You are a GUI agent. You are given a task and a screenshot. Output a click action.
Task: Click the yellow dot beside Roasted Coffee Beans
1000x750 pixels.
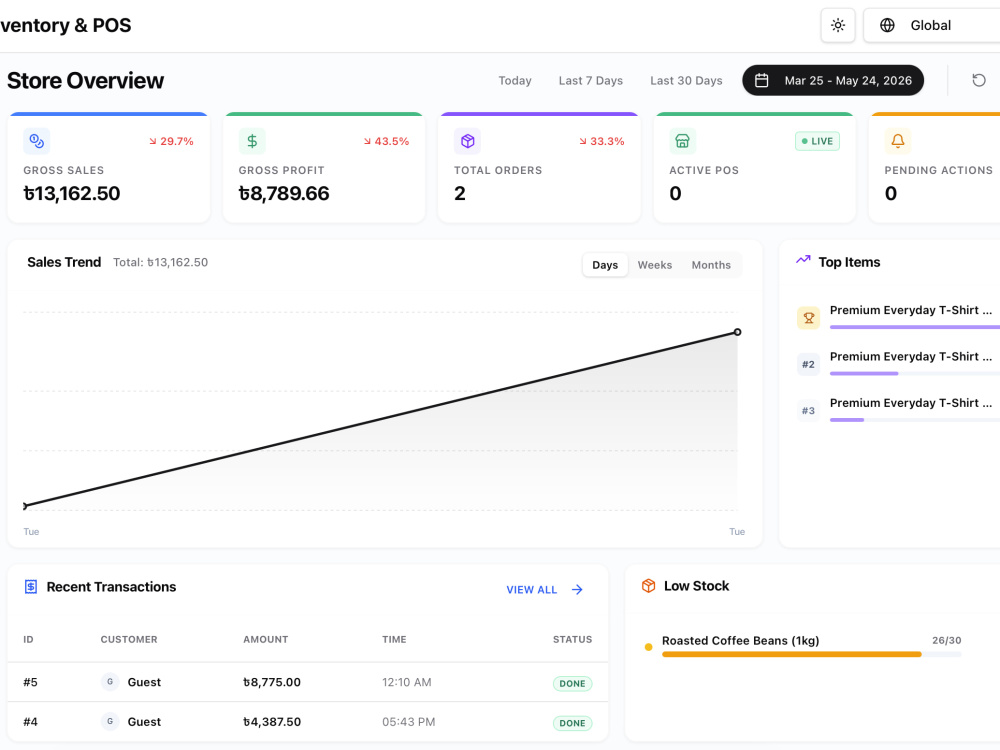point(649,647)
